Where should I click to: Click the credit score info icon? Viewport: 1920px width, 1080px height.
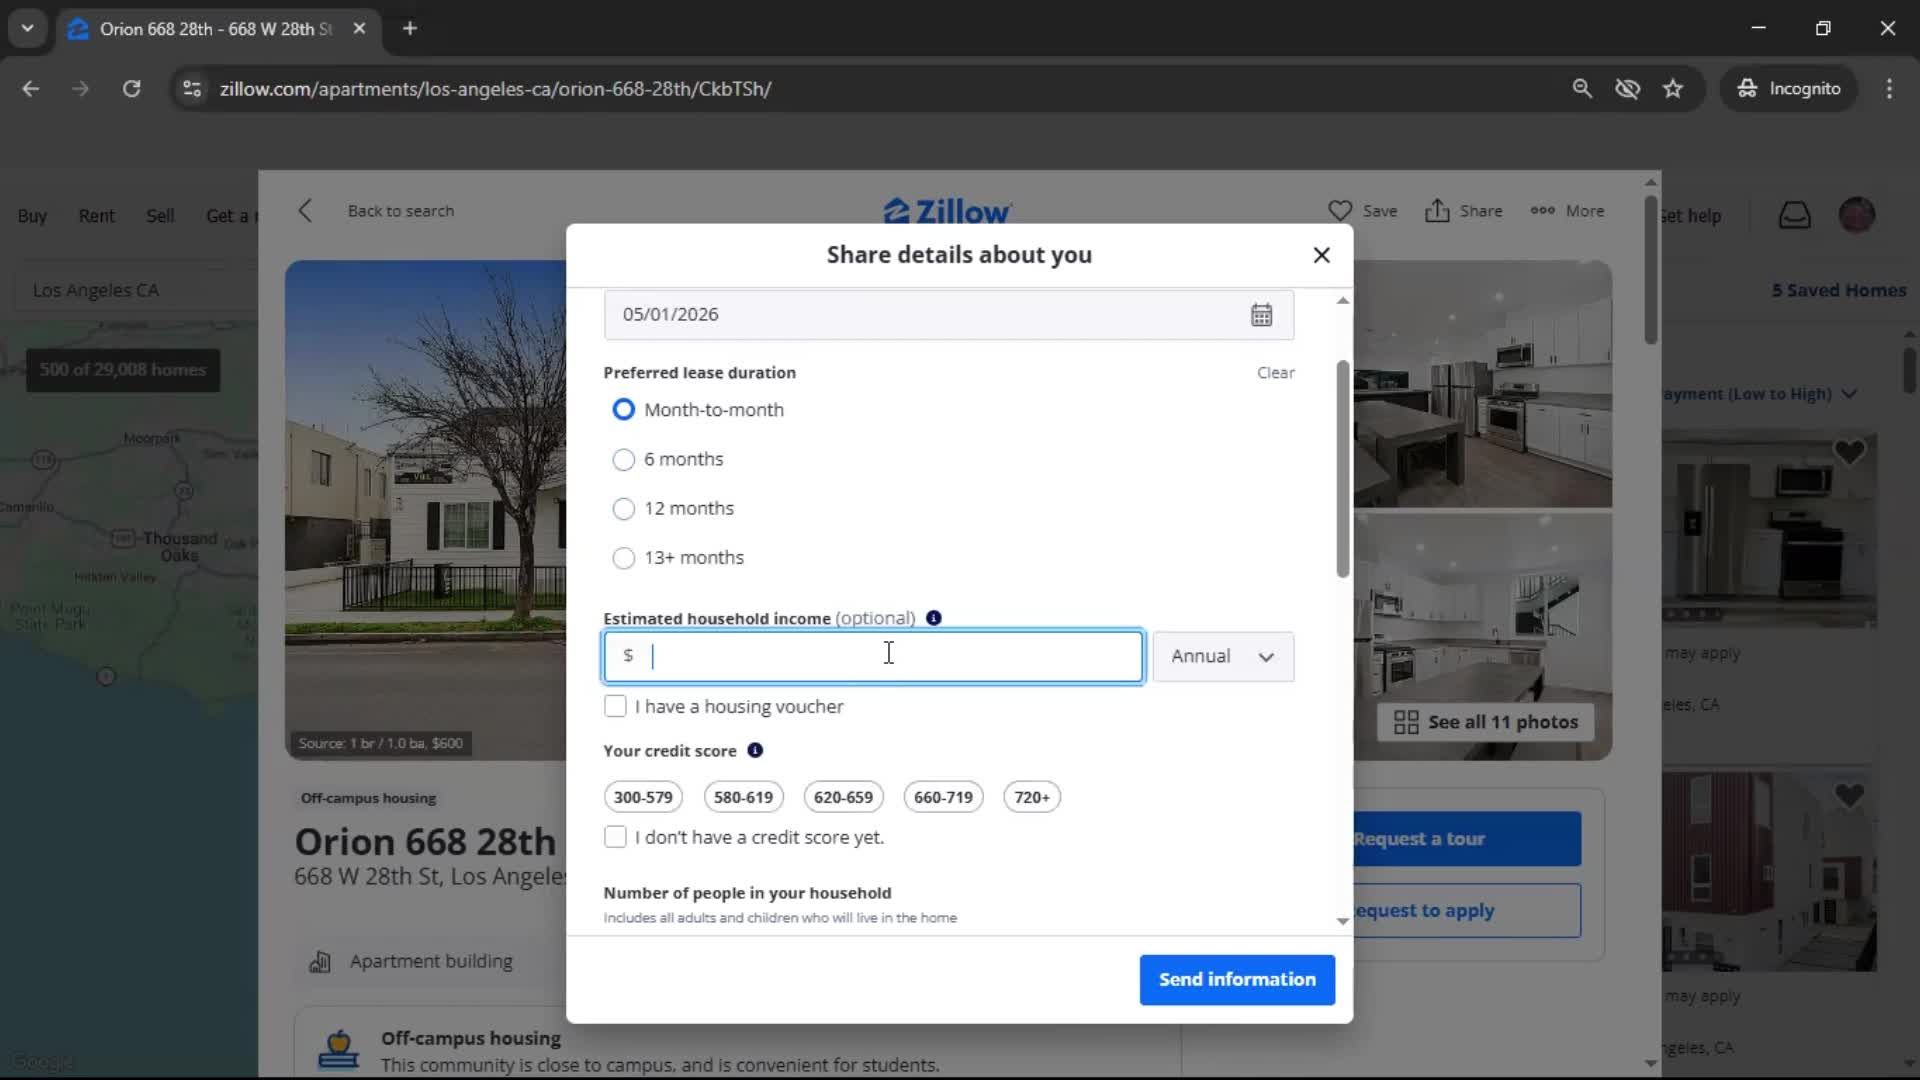point(755,750)
